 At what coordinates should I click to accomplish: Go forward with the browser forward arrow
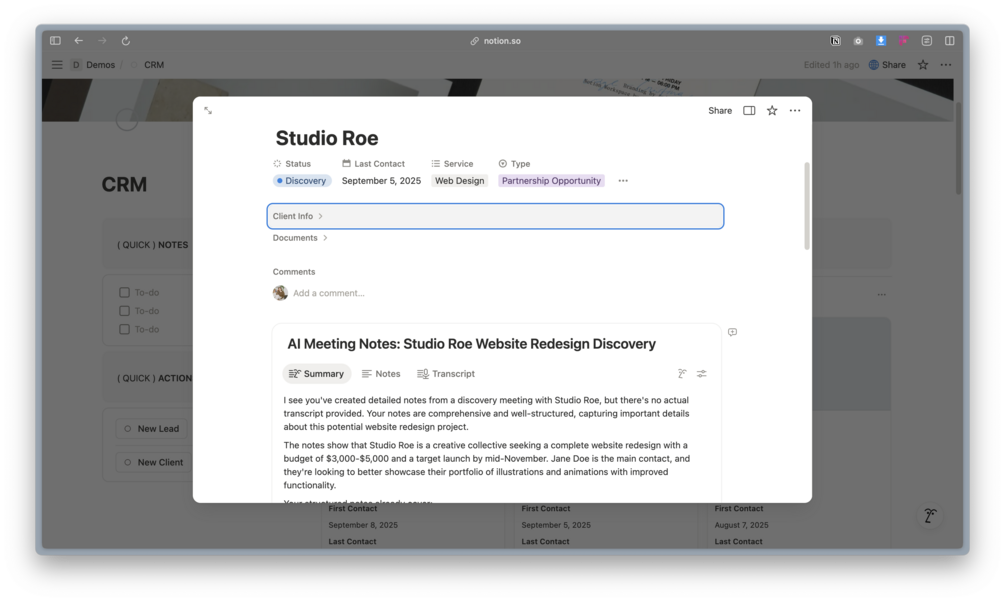tap(102, 40)
